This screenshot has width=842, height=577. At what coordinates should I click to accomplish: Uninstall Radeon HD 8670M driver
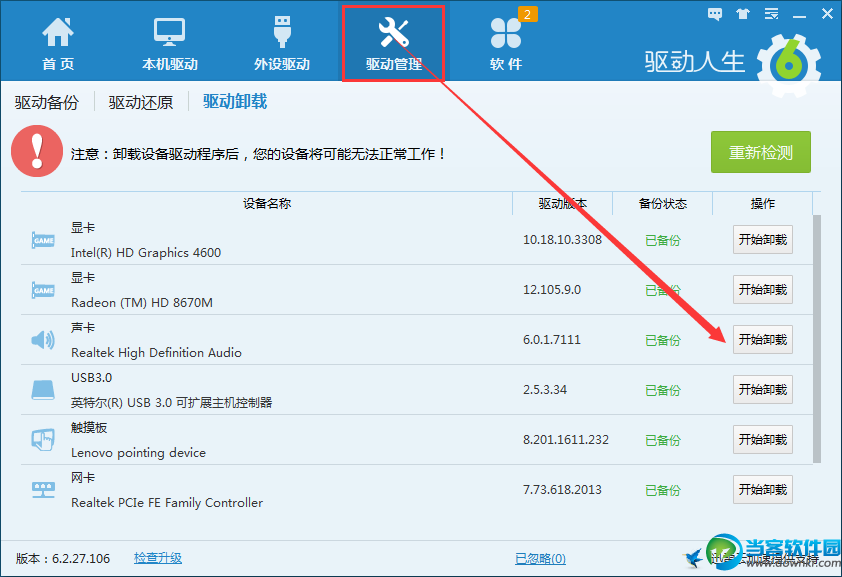coord(763,289)
